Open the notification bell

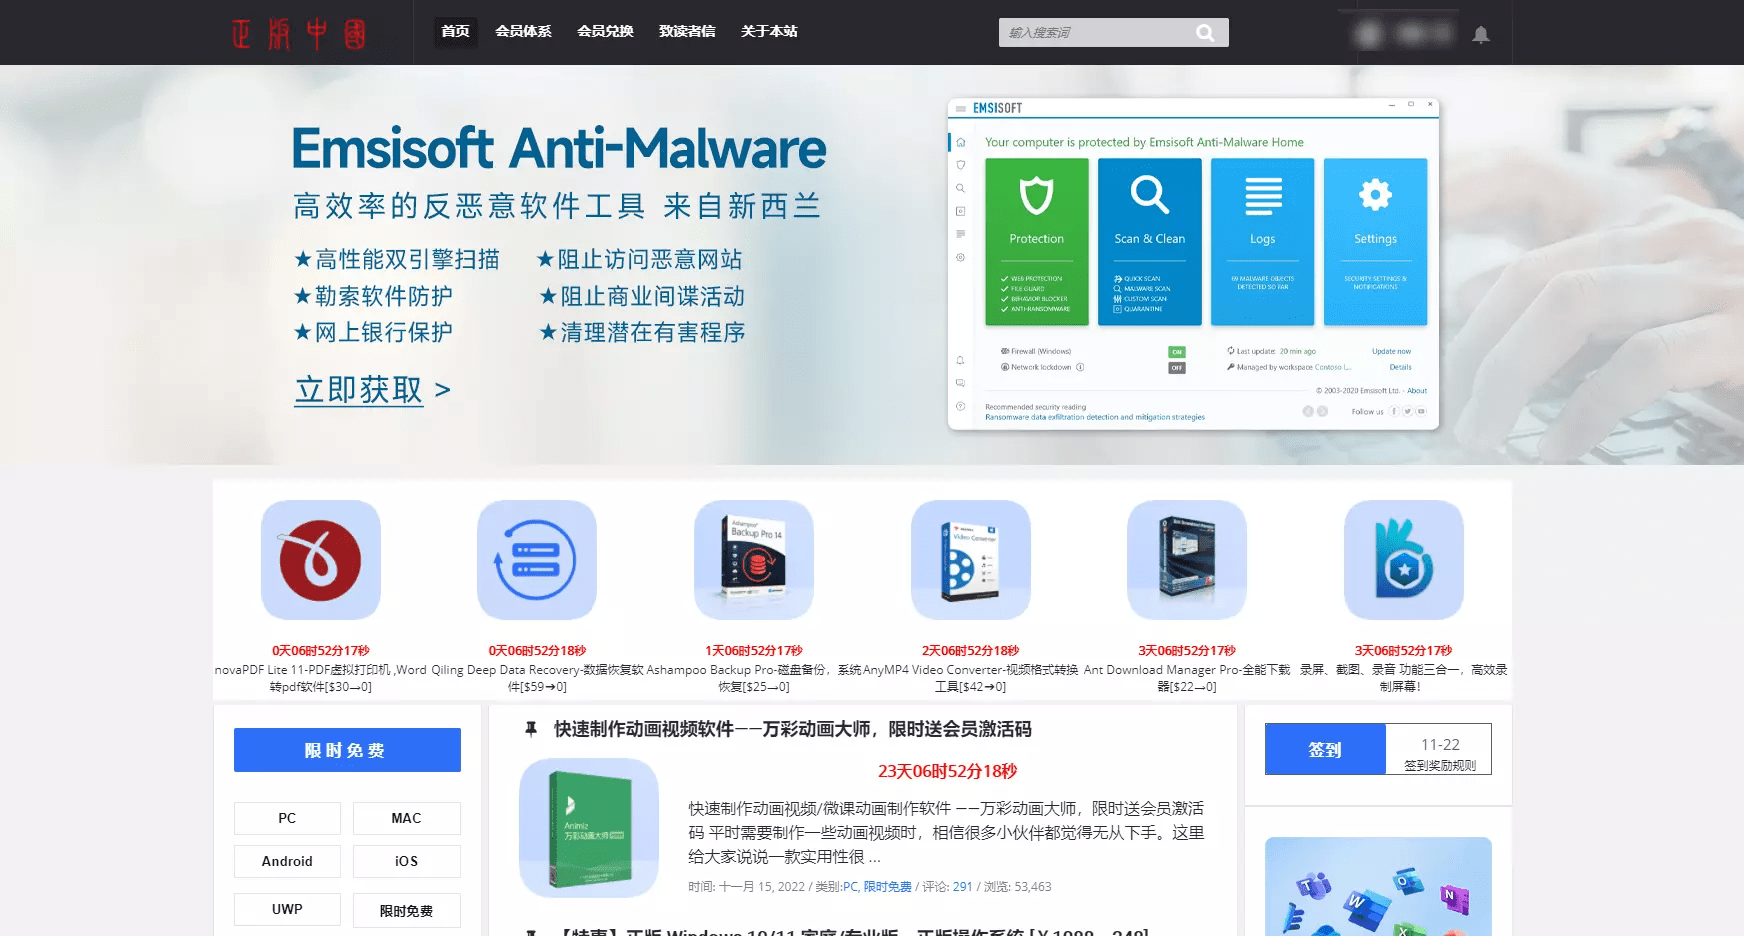(1481, 35)
